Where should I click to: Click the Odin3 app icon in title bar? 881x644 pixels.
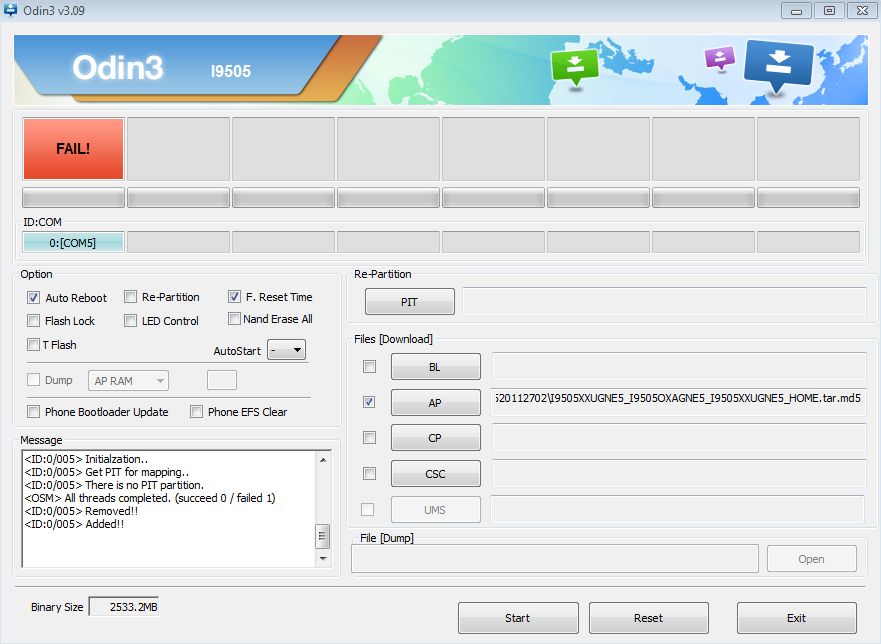coord(10,10)
